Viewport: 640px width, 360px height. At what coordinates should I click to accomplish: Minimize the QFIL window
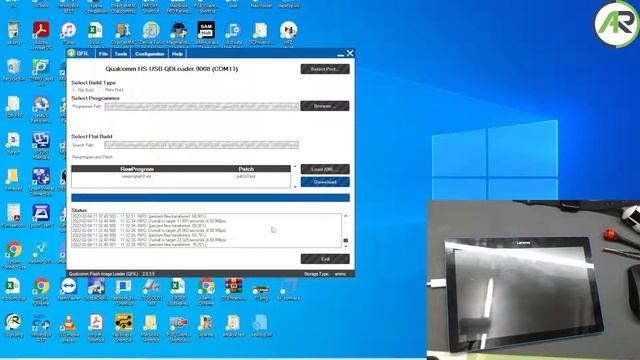click(x=341, y=54)
